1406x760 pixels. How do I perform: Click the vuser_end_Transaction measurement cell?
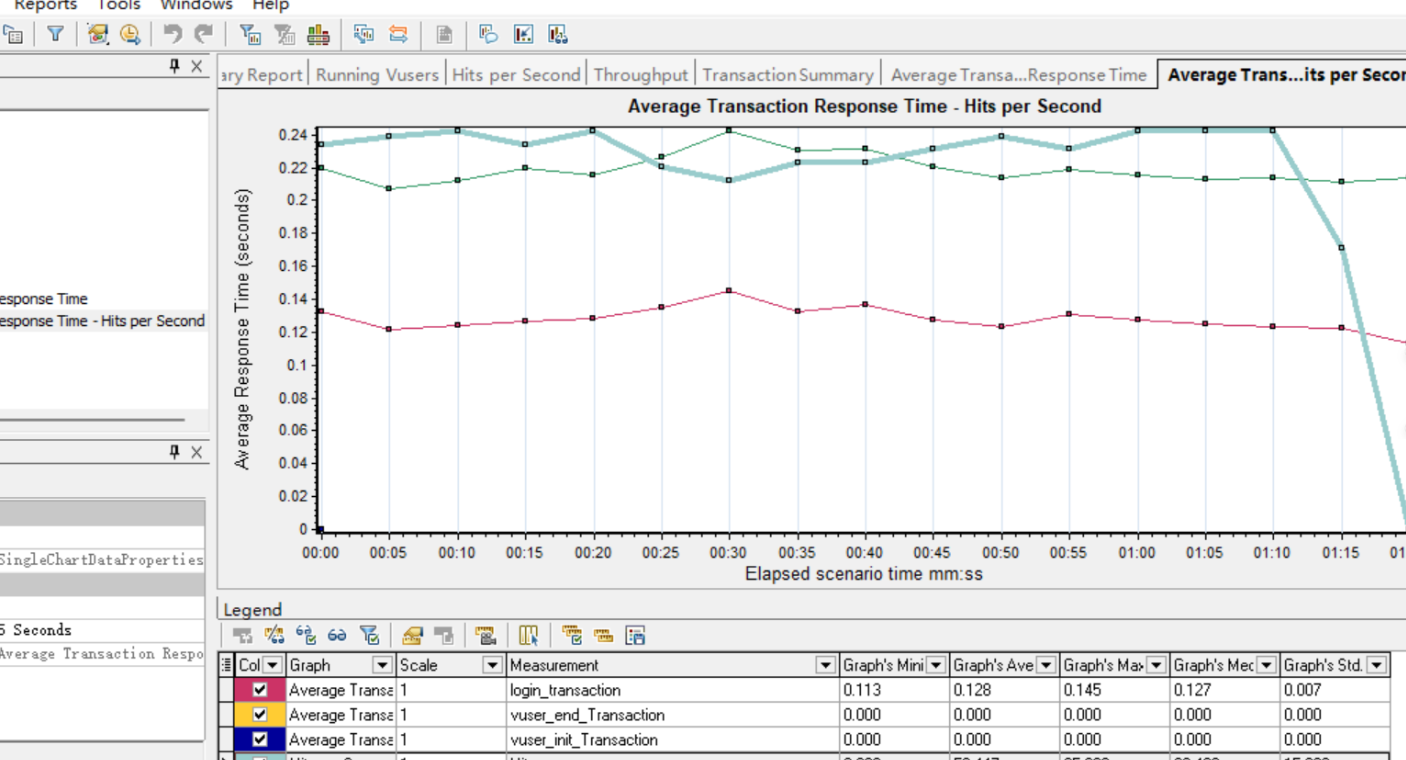673,715
